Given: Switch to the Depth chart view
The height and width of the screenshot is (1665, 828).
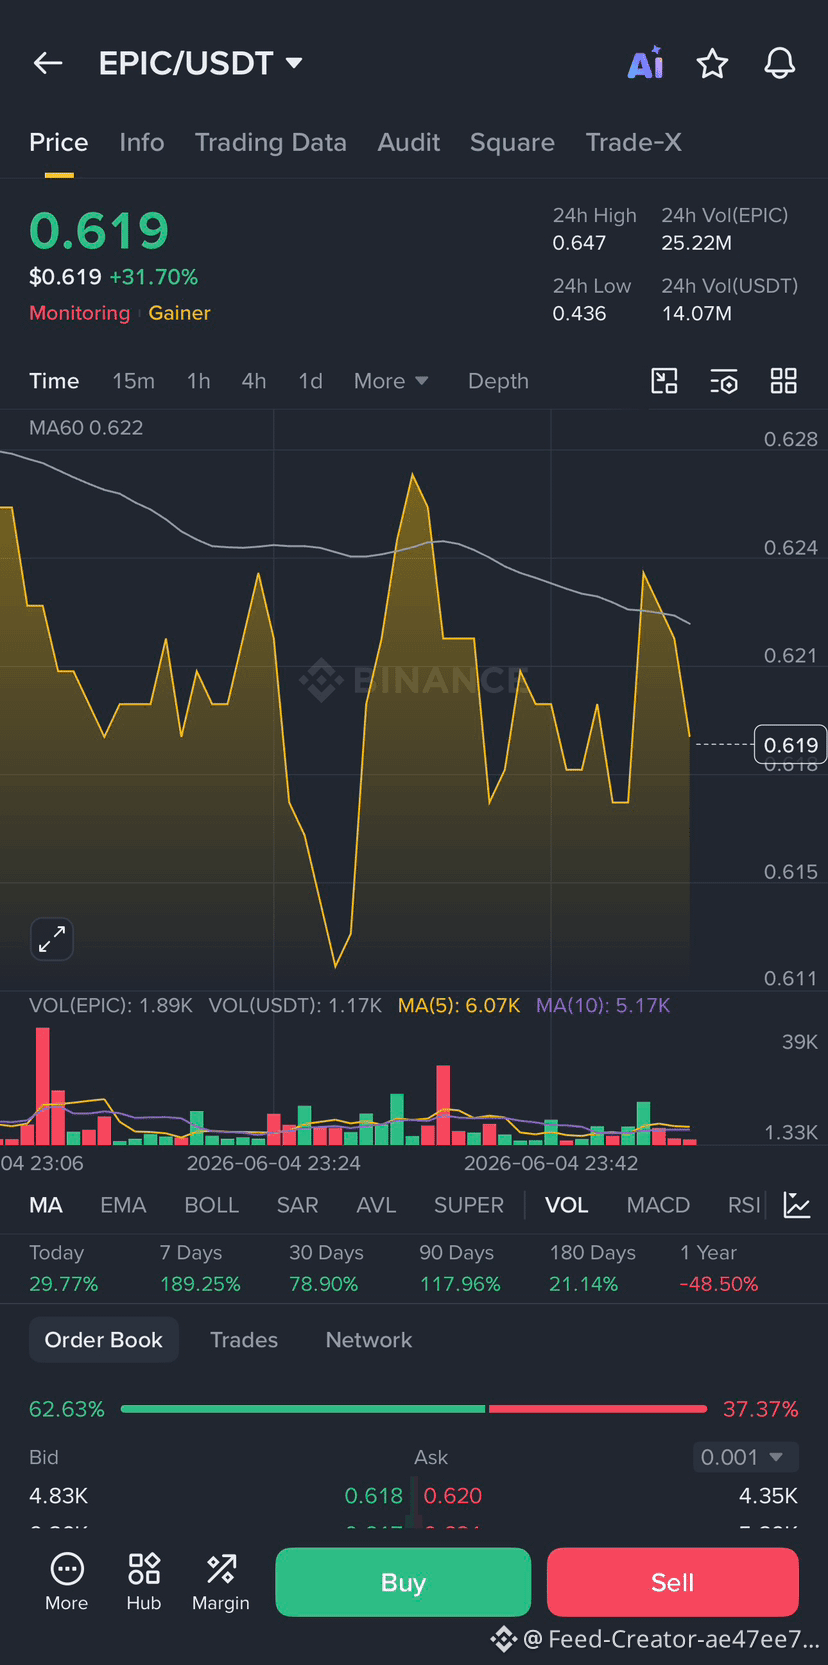Looking at the screenshot, I should point(498,381).
